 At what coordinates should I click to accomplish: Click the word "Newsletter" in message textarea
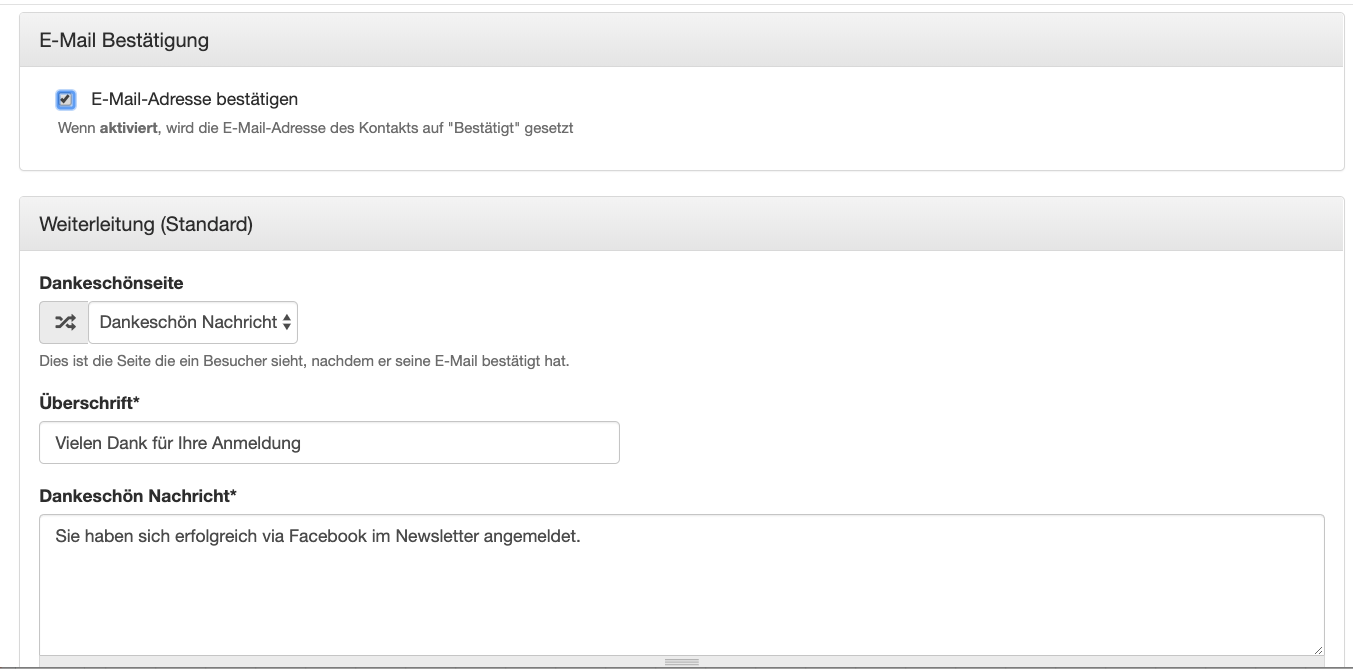[437, 537]
